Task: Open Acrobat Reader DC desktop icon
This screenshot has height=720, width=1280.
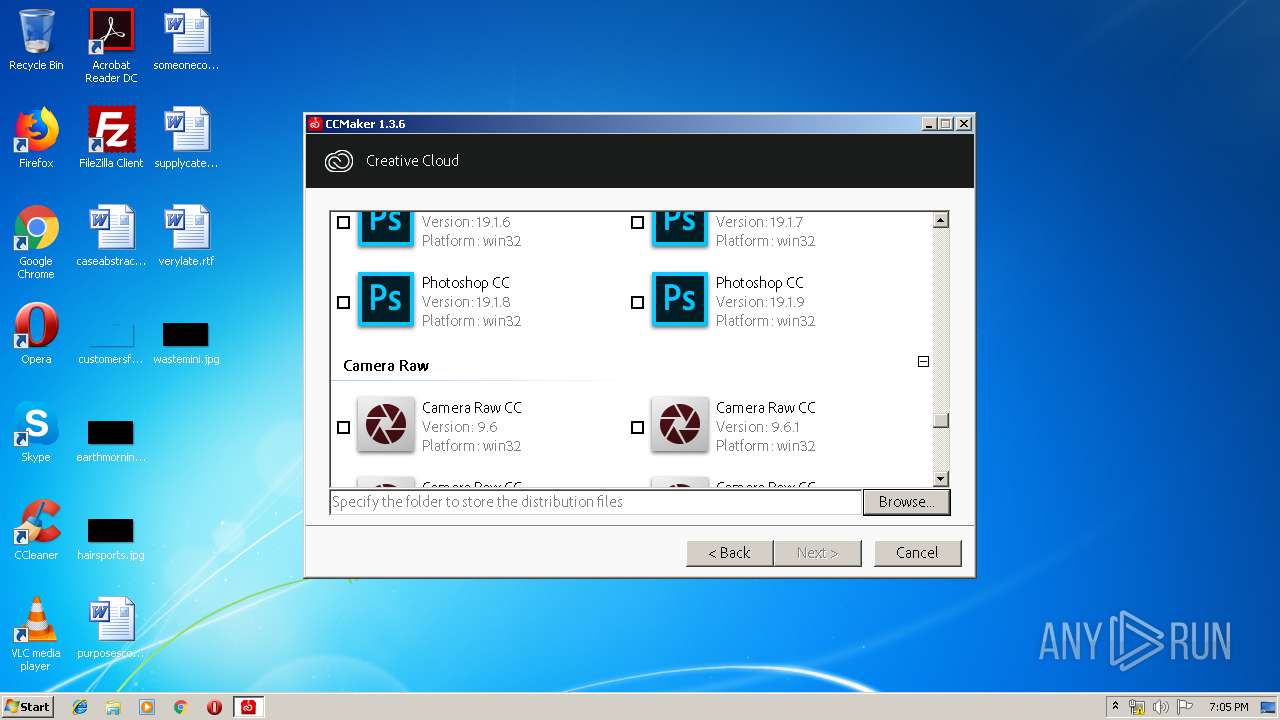Action: (111, 32)
